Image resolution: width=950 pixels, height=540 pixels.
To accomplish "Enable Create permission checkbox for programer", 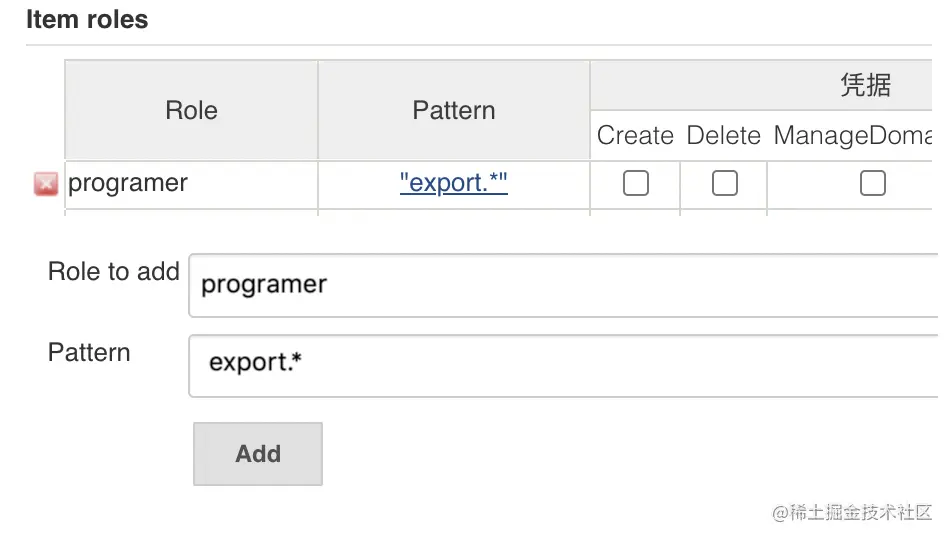I will click(635, 183).
